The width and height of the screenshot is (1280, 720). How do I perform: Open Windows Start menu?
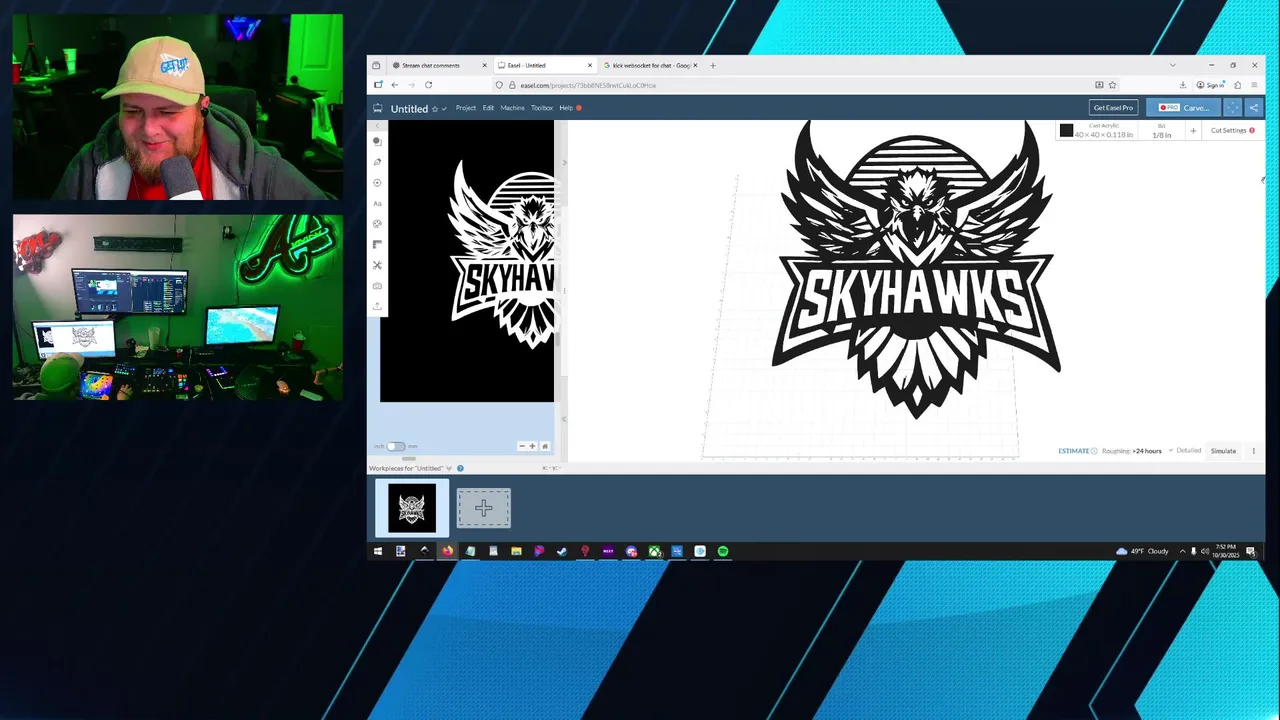click(x=378, y=551)
